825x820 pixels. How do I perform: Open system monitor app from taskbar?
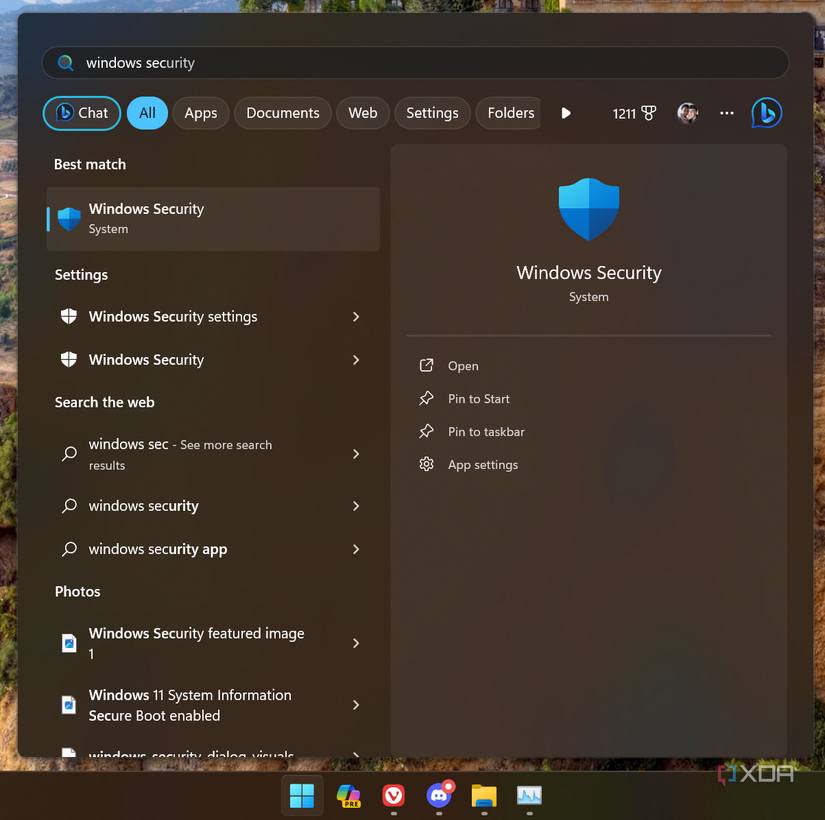[529, 795]
